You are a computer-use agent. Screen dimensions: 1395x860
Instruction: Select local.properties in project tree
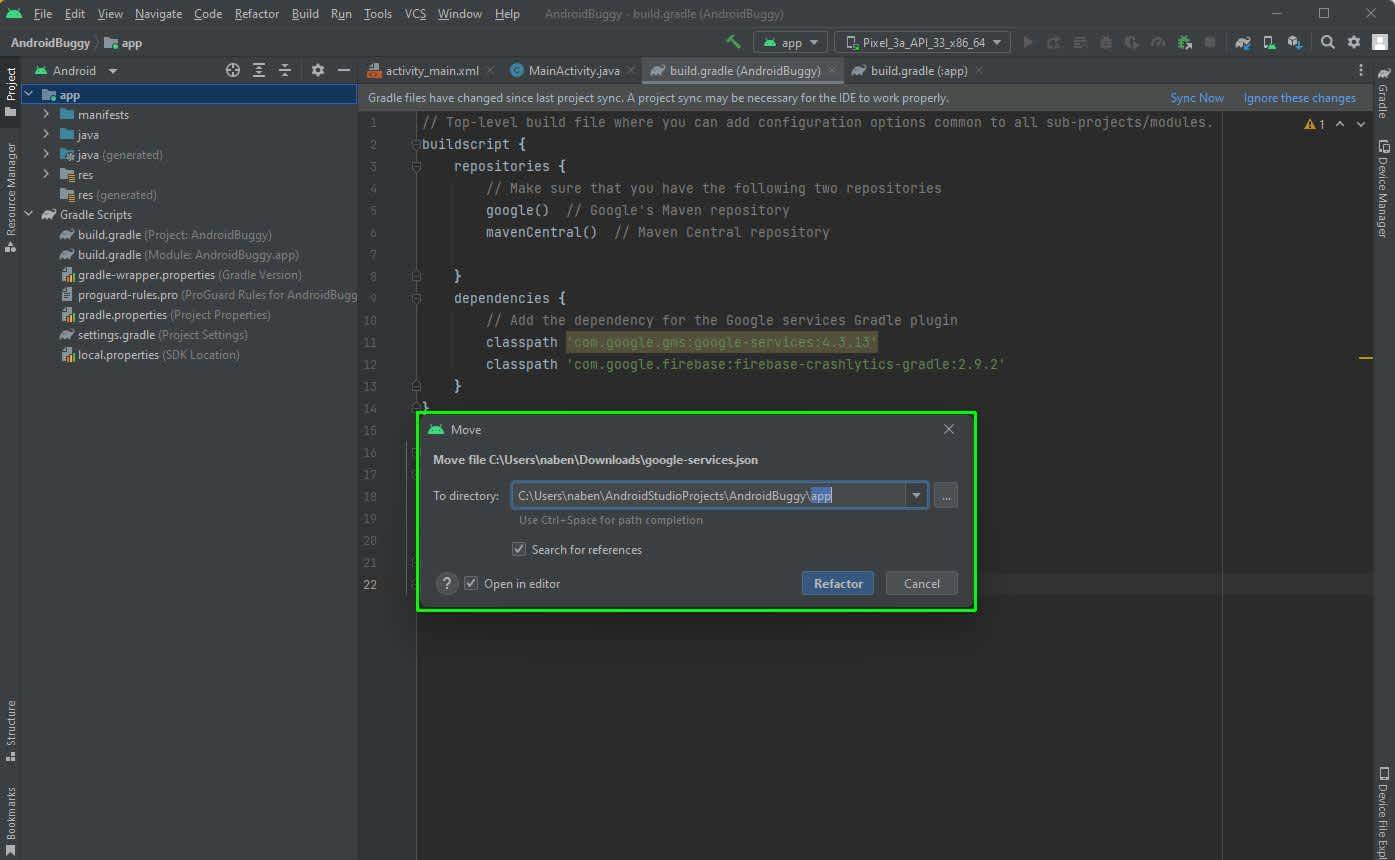(150, 354)
